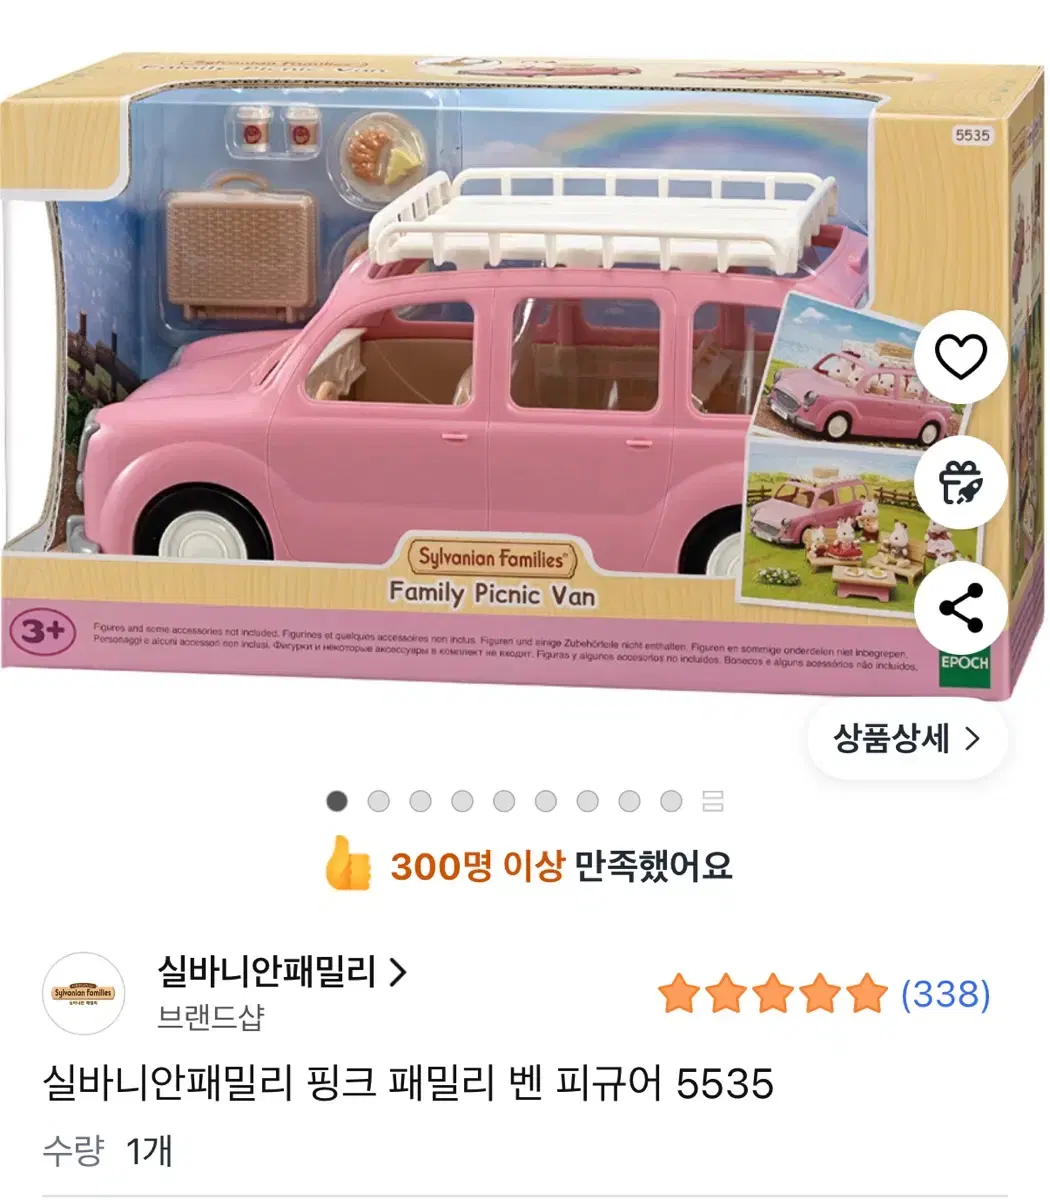
Task: Expand chevron beside 실바니안패밀리 brand name
Action: pos(397,972)
